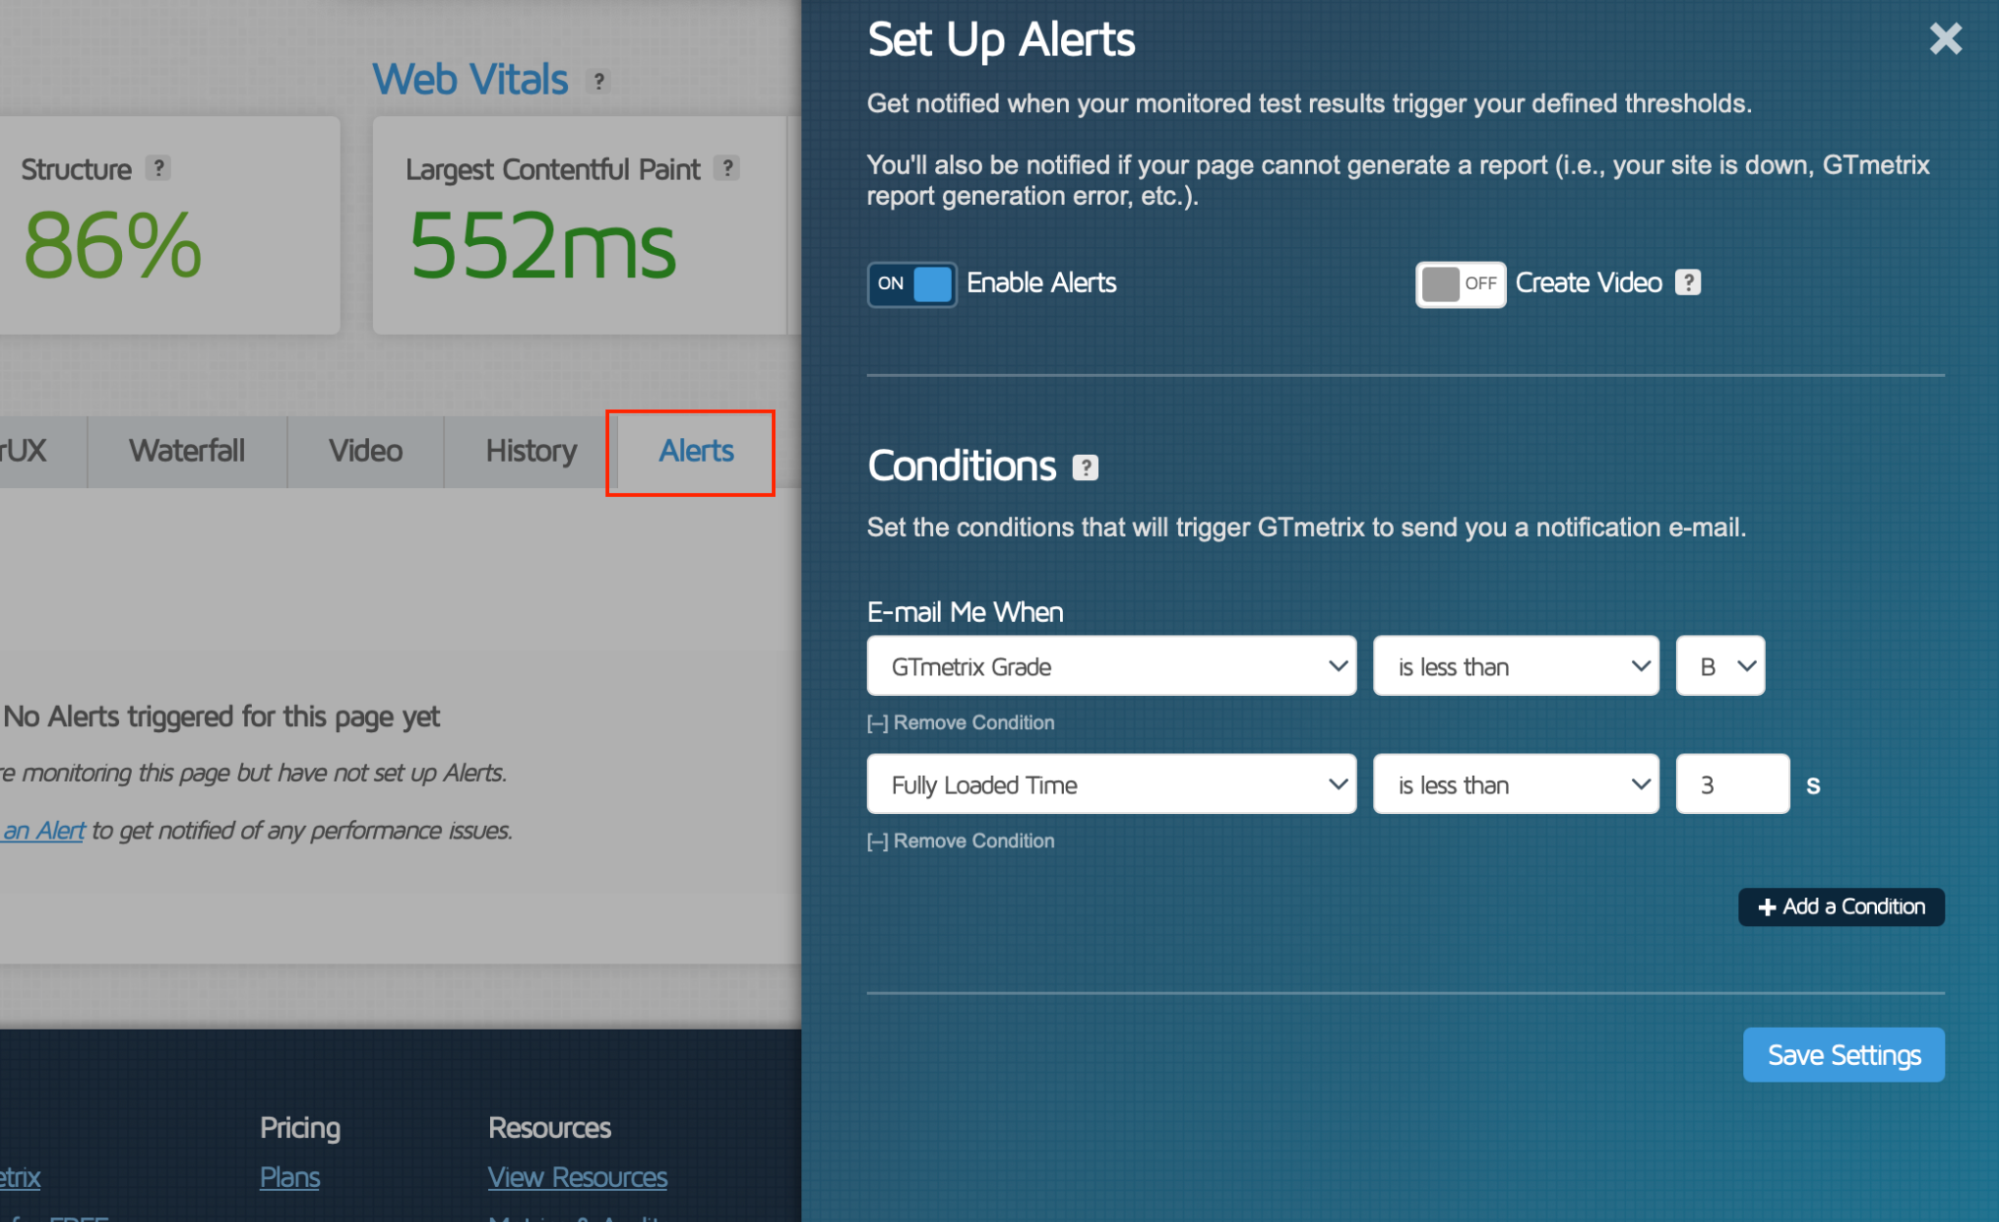
Task: Click help icon beside Structure
Action: tap(158, 168)
